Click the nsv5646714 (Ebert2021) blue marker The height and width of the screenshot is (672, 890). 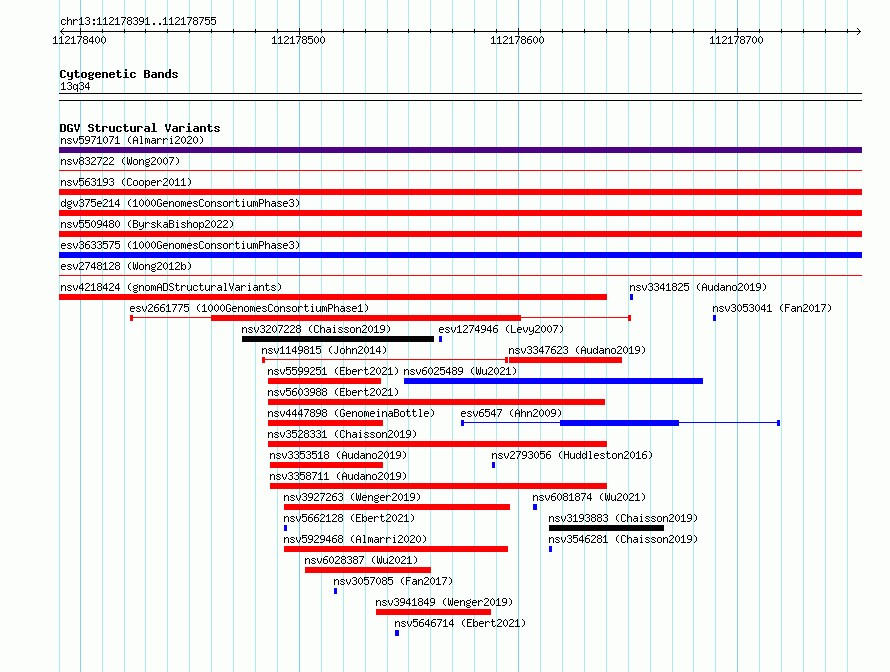(397, 633)
